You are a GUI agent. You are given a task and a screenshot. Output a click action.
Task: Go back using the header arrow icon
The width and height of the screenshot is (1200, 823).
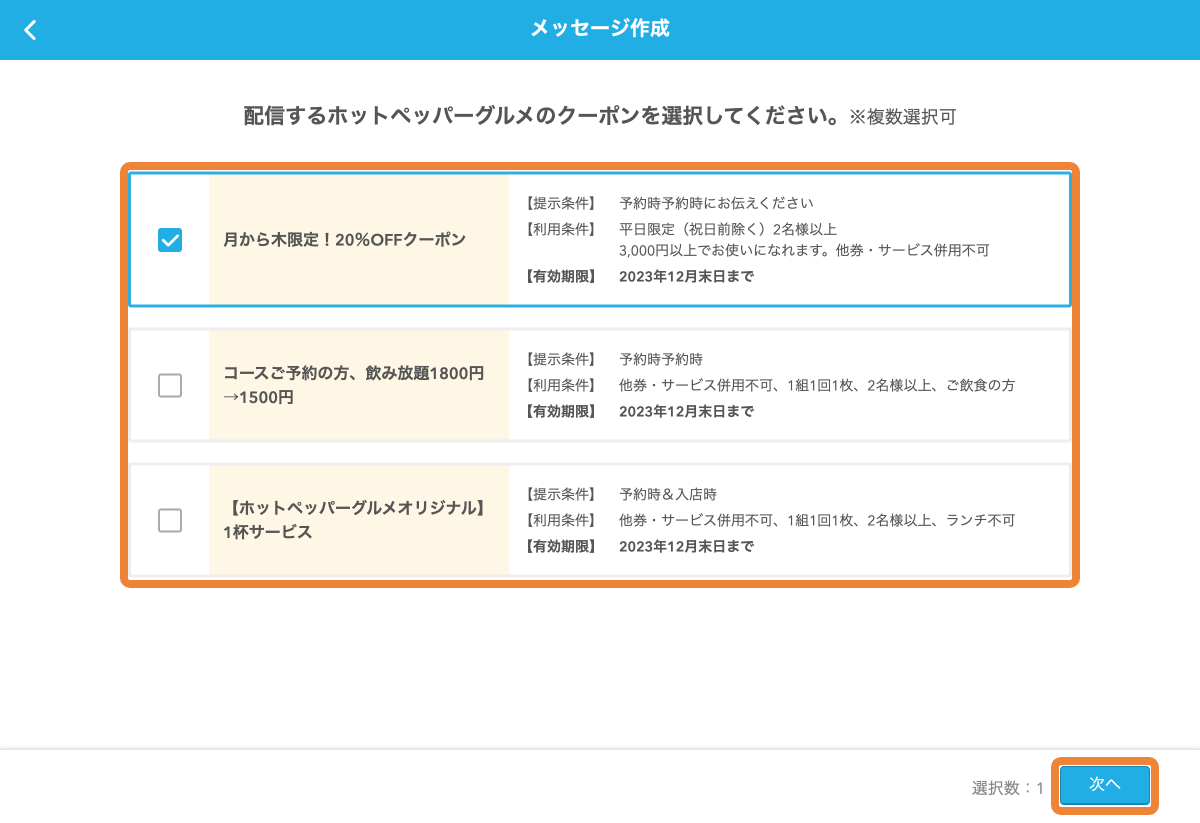[x=30, y=30]
